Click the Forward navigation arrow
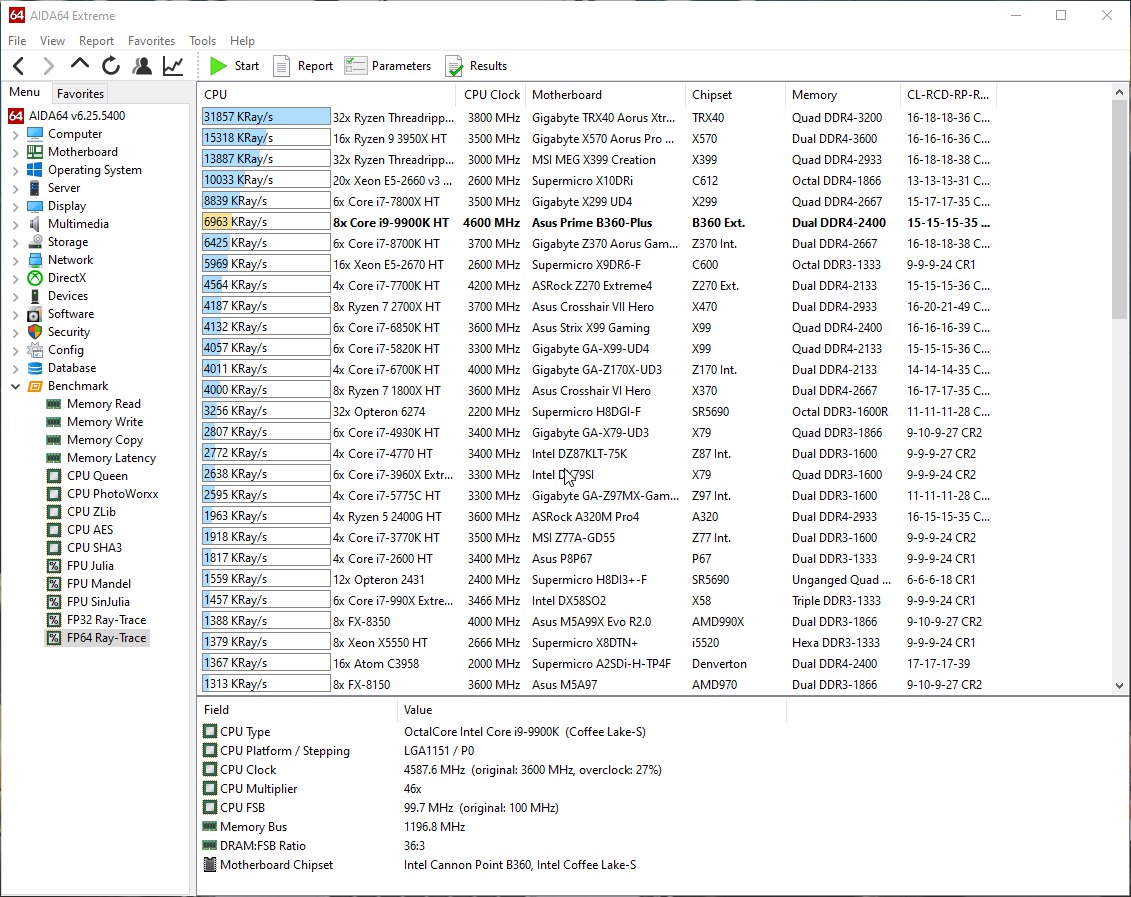1131x897 pixels. (48, 66)
